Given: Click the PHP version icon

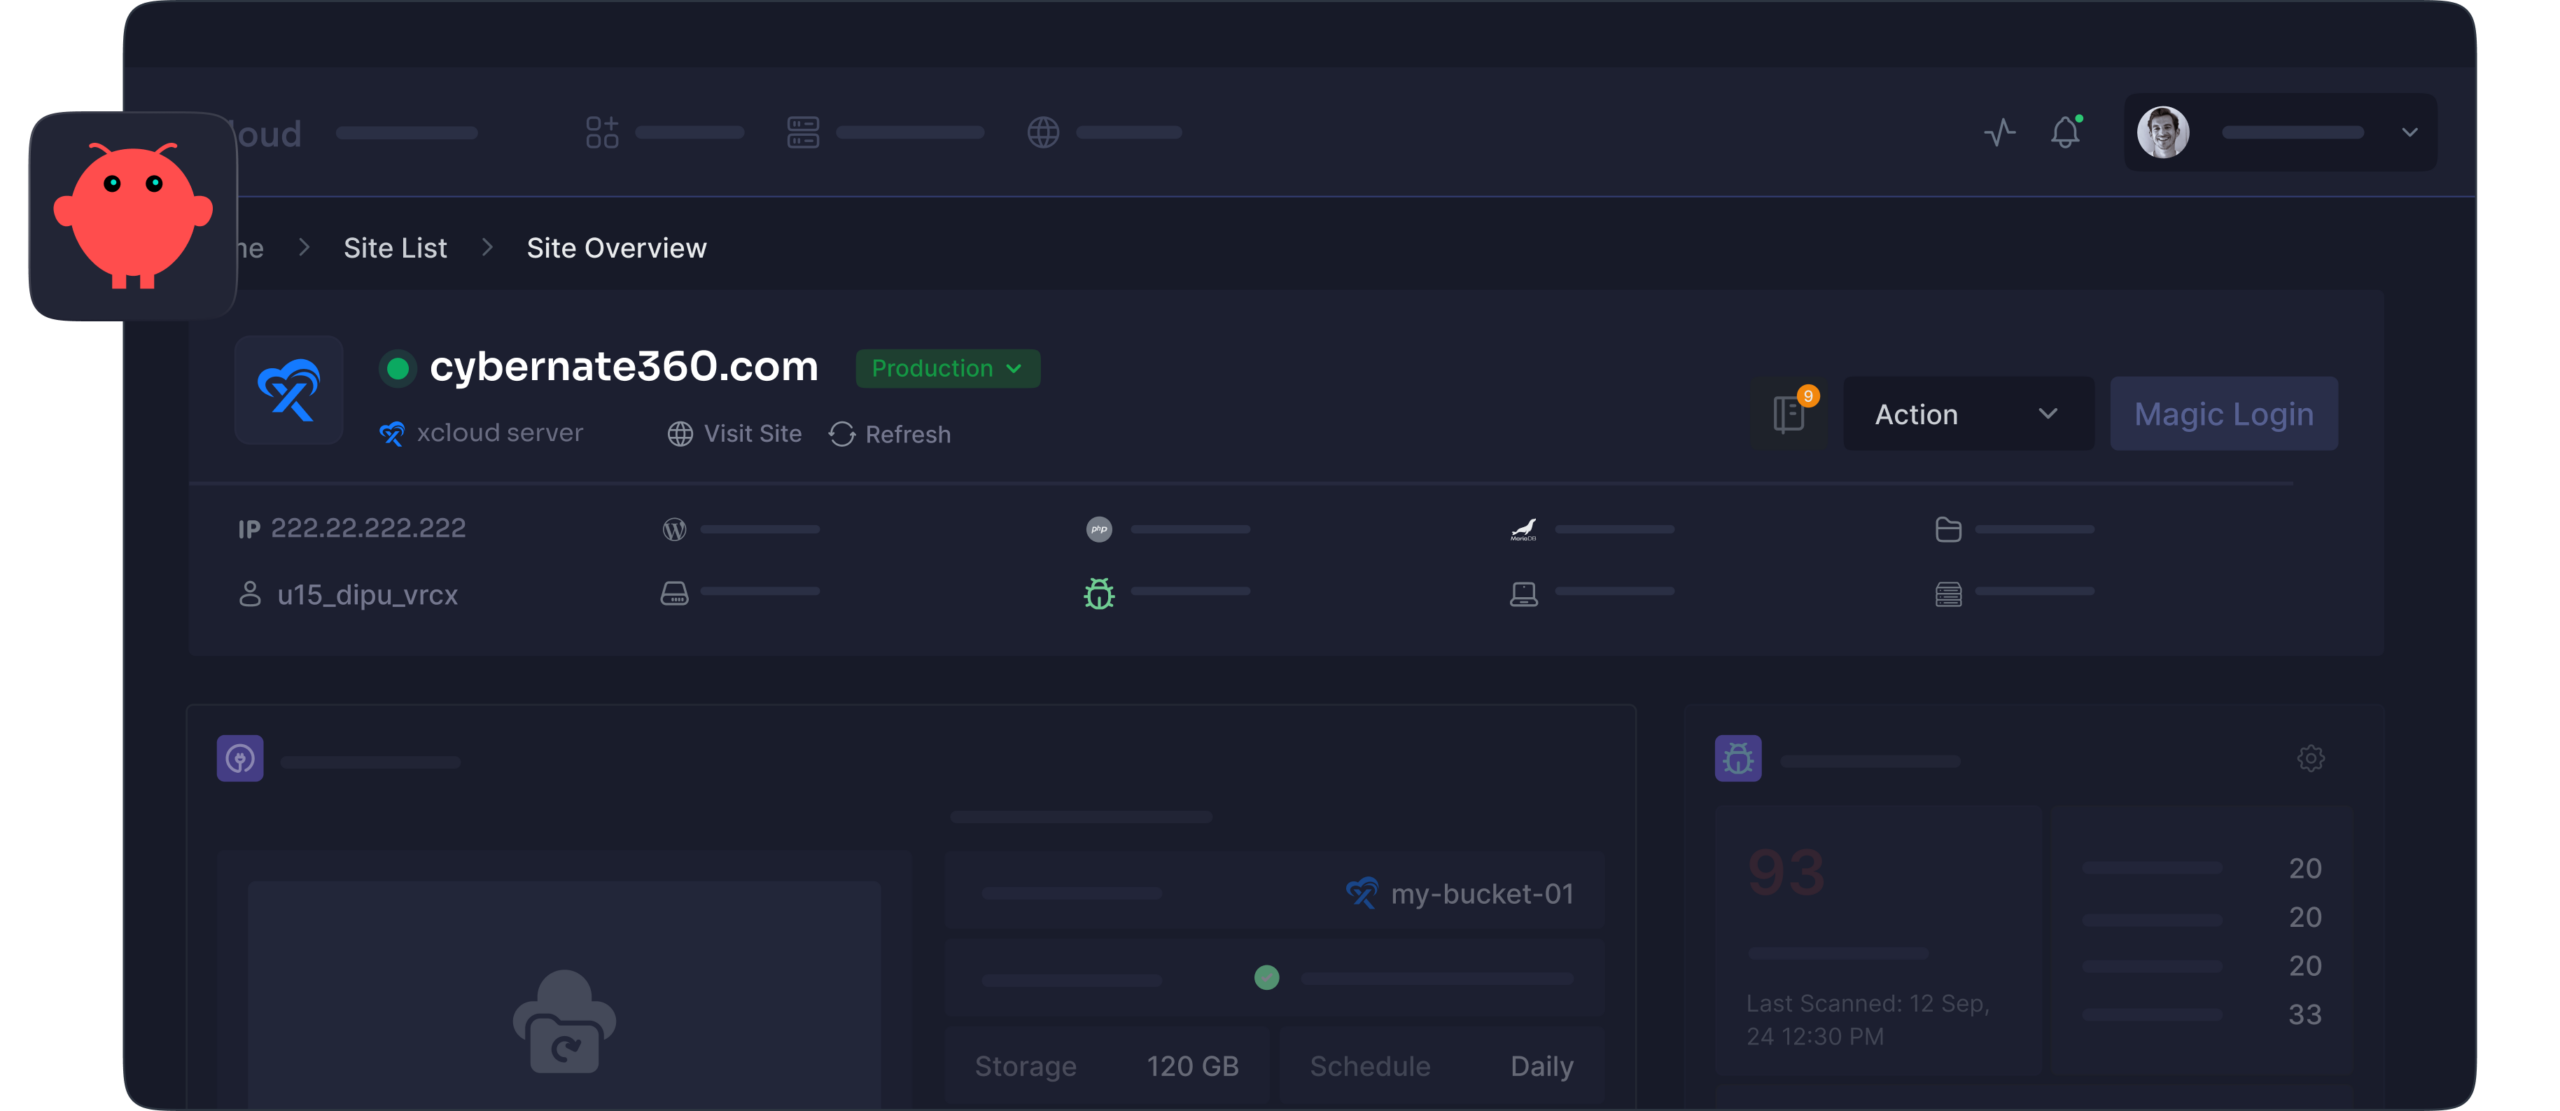Looking at the screenshot, I should tap(1099, 529).
